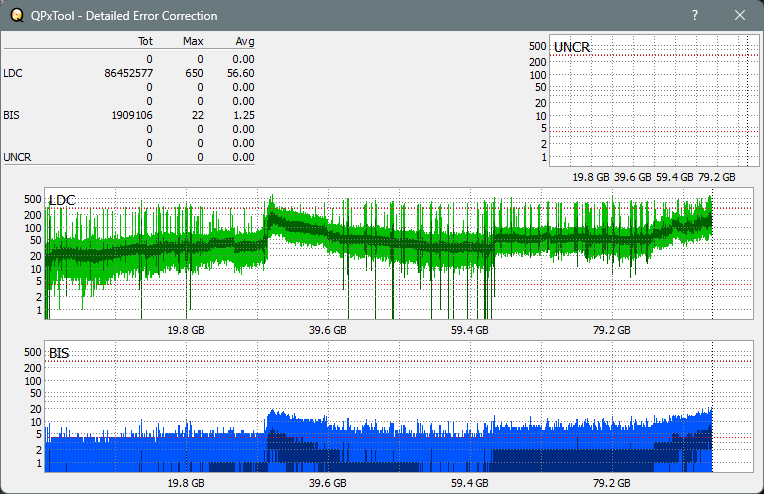Image resolution: width=764 pixels, height=494 pixels.
Task: Select the BIS max value 22
Action: coord(198,115)
